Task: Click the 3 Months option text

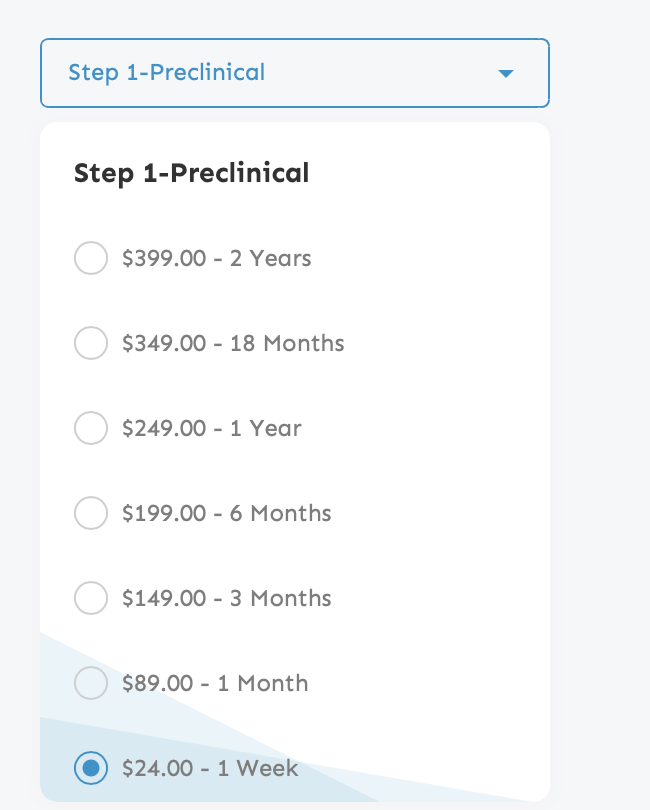Action: (225, 598)
